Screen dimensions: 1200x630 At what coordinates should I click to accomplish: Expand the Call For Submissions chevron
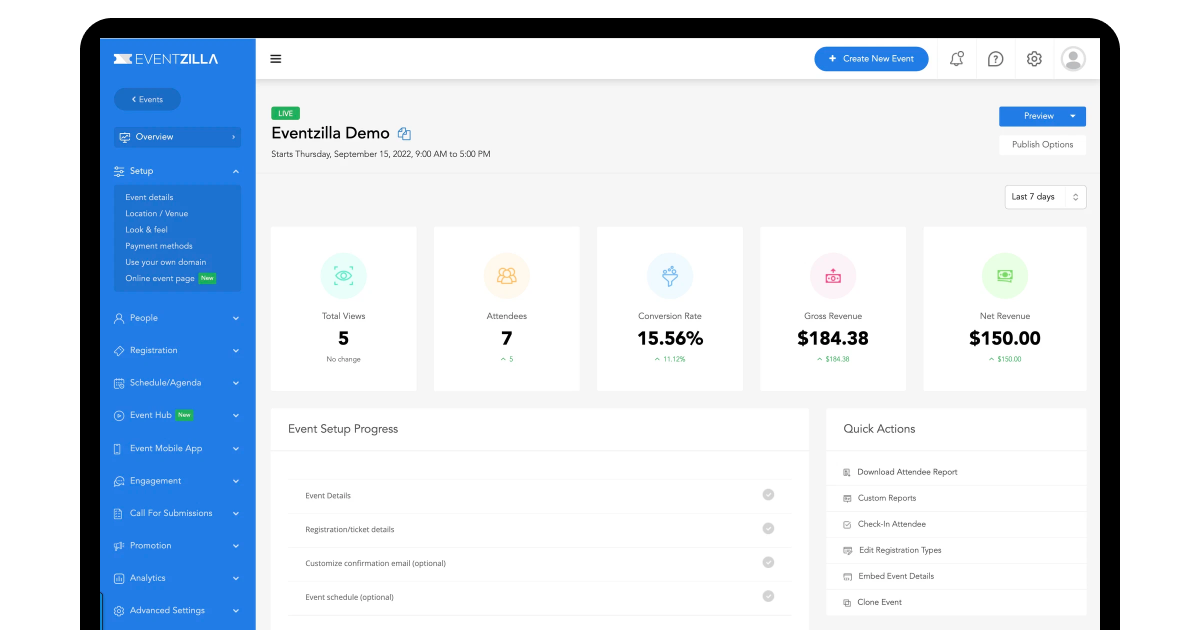click(x=236, y=513)
